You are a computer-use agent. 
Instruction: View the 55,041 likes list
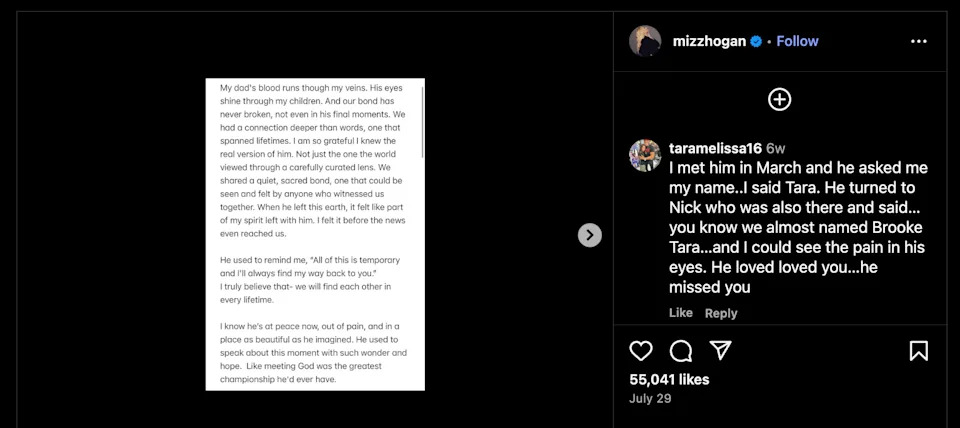coord(669,380)
